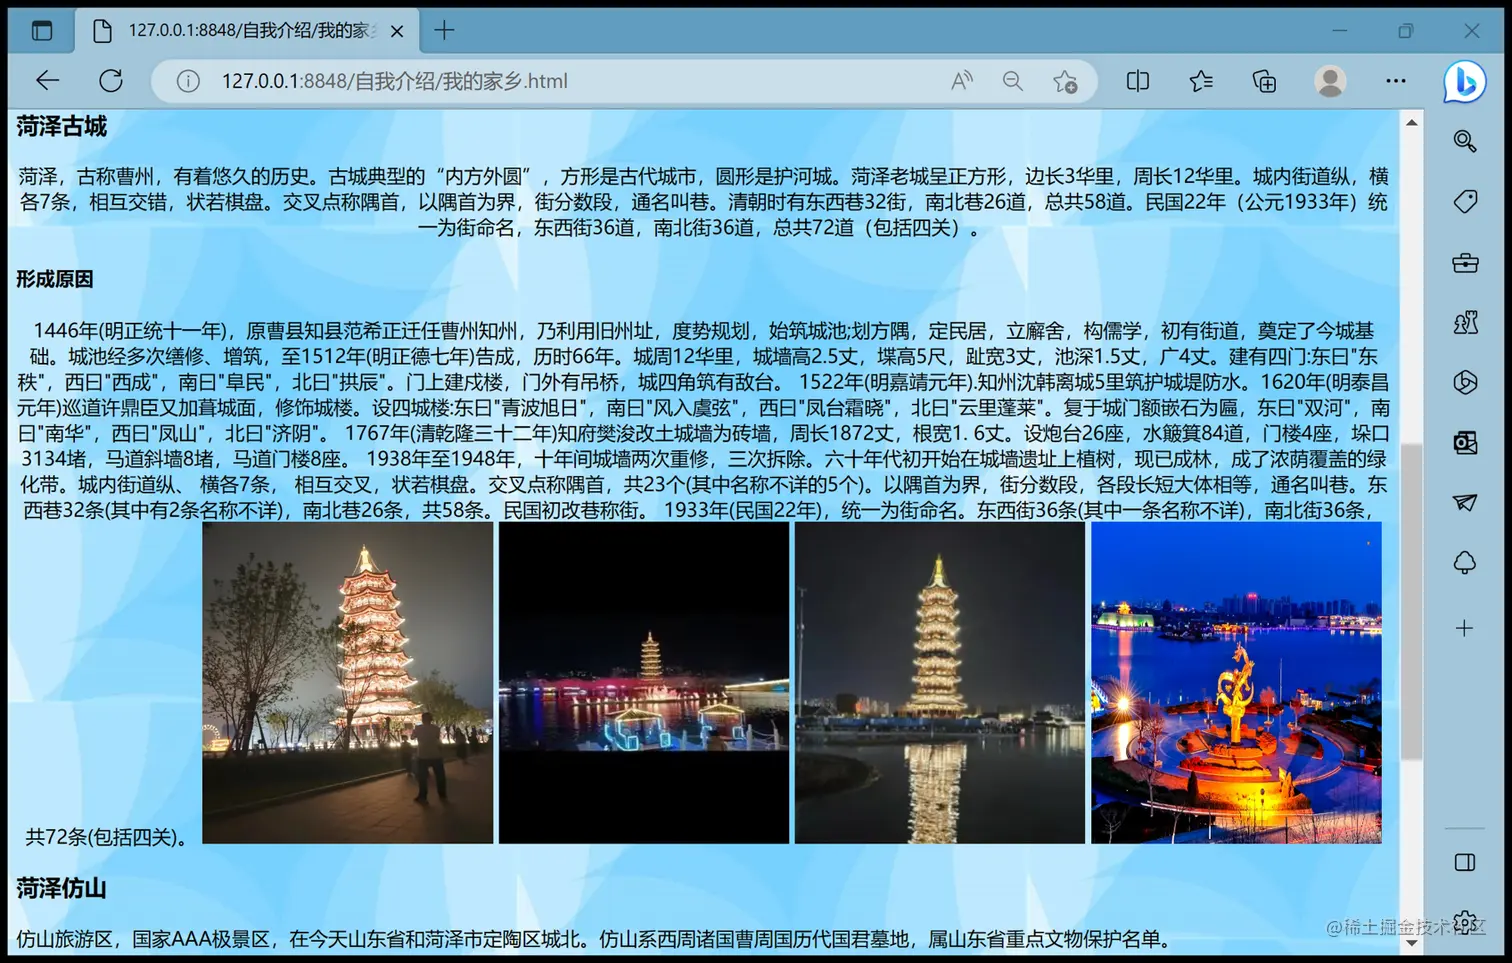
Task: View site information from the address bar
Action: point(187,81)
